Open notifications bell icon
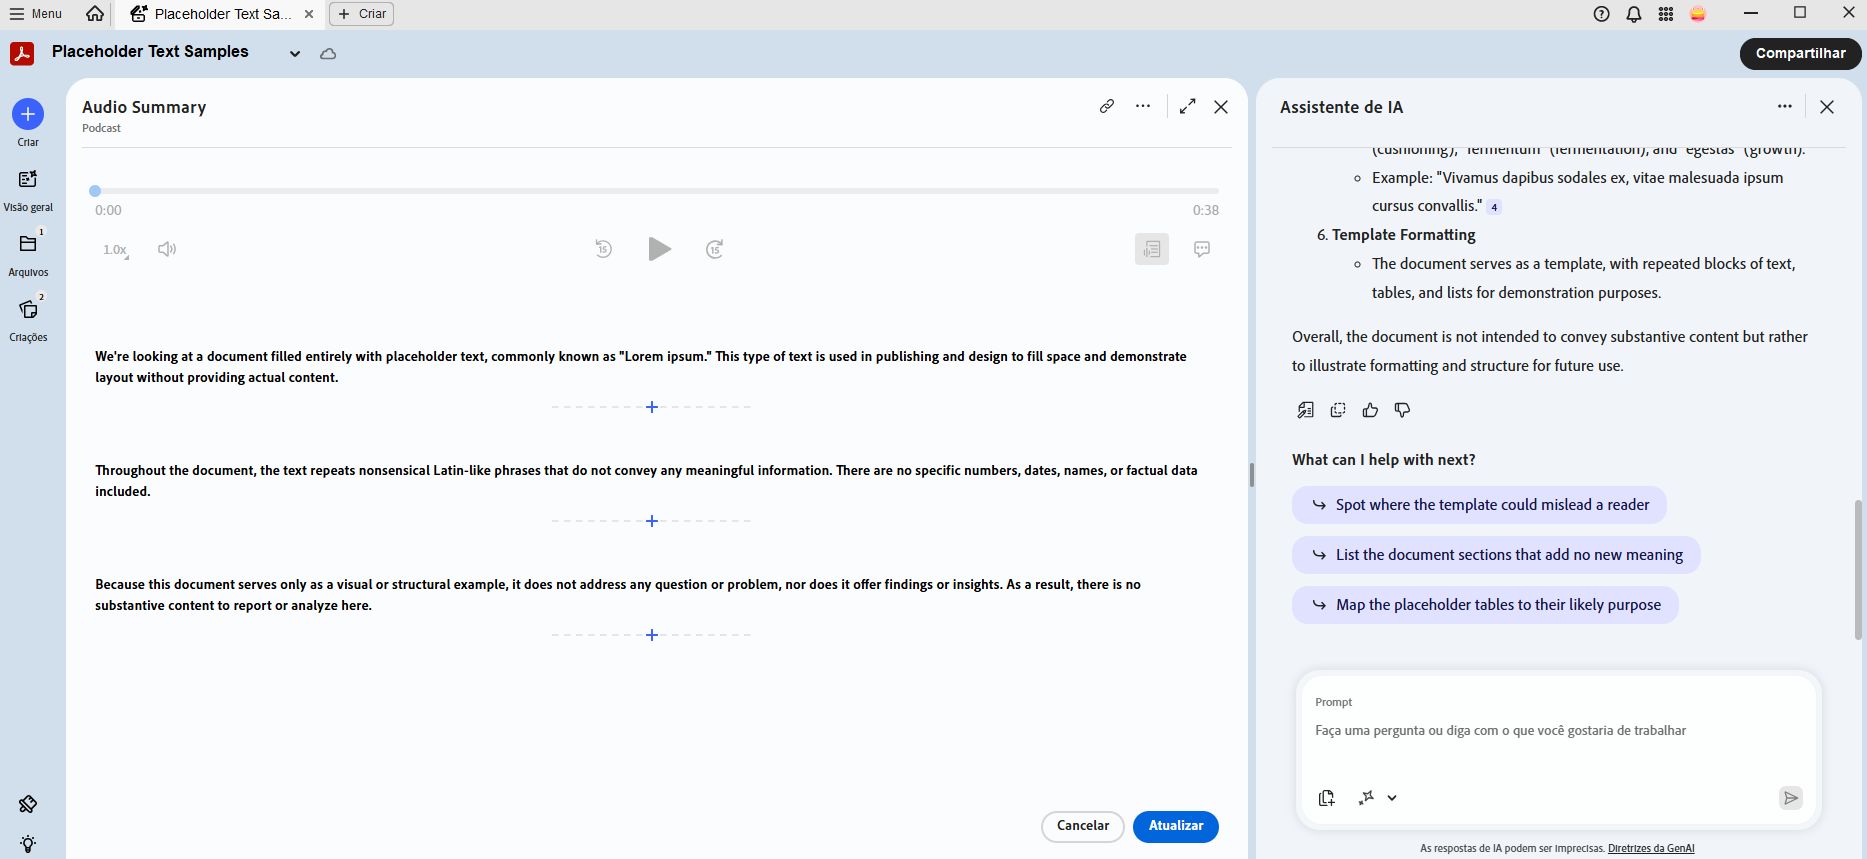This screenshot has height=859, width=1867. pos(1634,14)
